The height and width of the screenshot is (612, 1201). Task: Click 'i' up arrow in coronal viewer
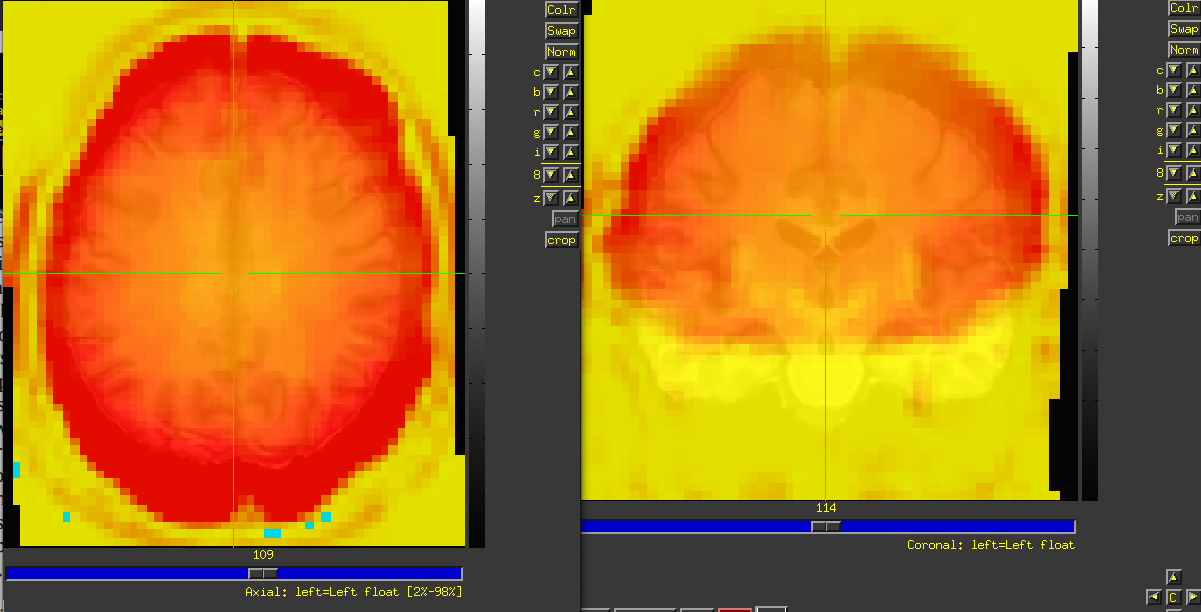click(x=1193, y=150)
